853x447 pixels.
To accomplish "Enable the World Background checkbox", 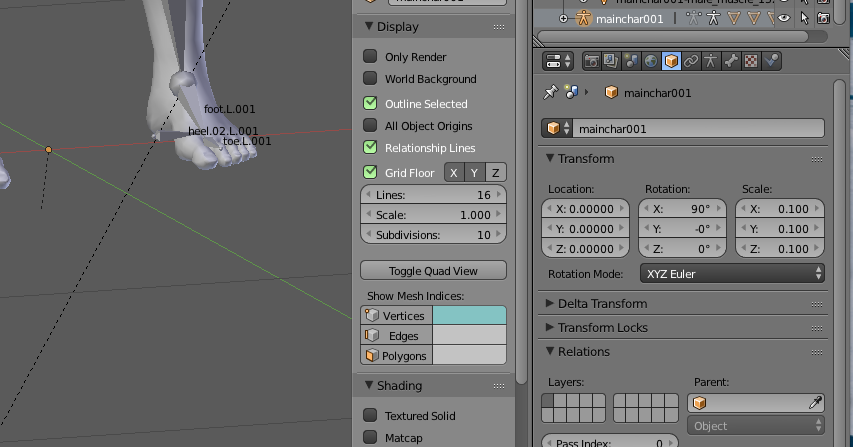I will pyautogui.click(x=370, y=78).
